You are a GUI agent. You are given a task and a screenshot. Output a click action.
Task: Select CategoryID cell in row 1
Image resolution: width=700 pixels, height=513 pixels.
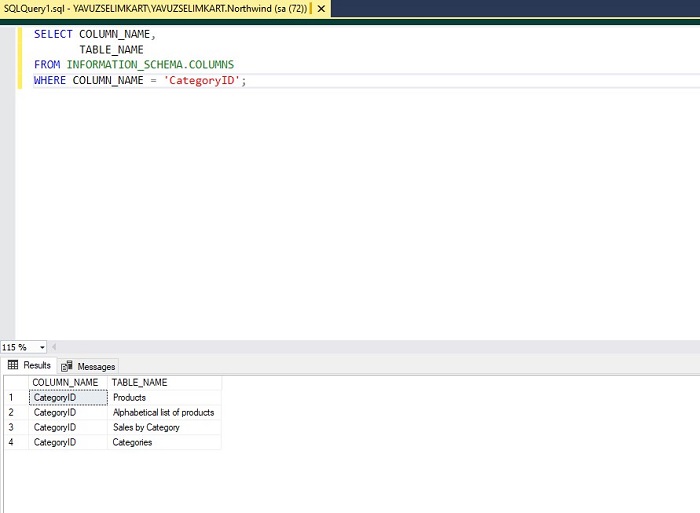68,397
